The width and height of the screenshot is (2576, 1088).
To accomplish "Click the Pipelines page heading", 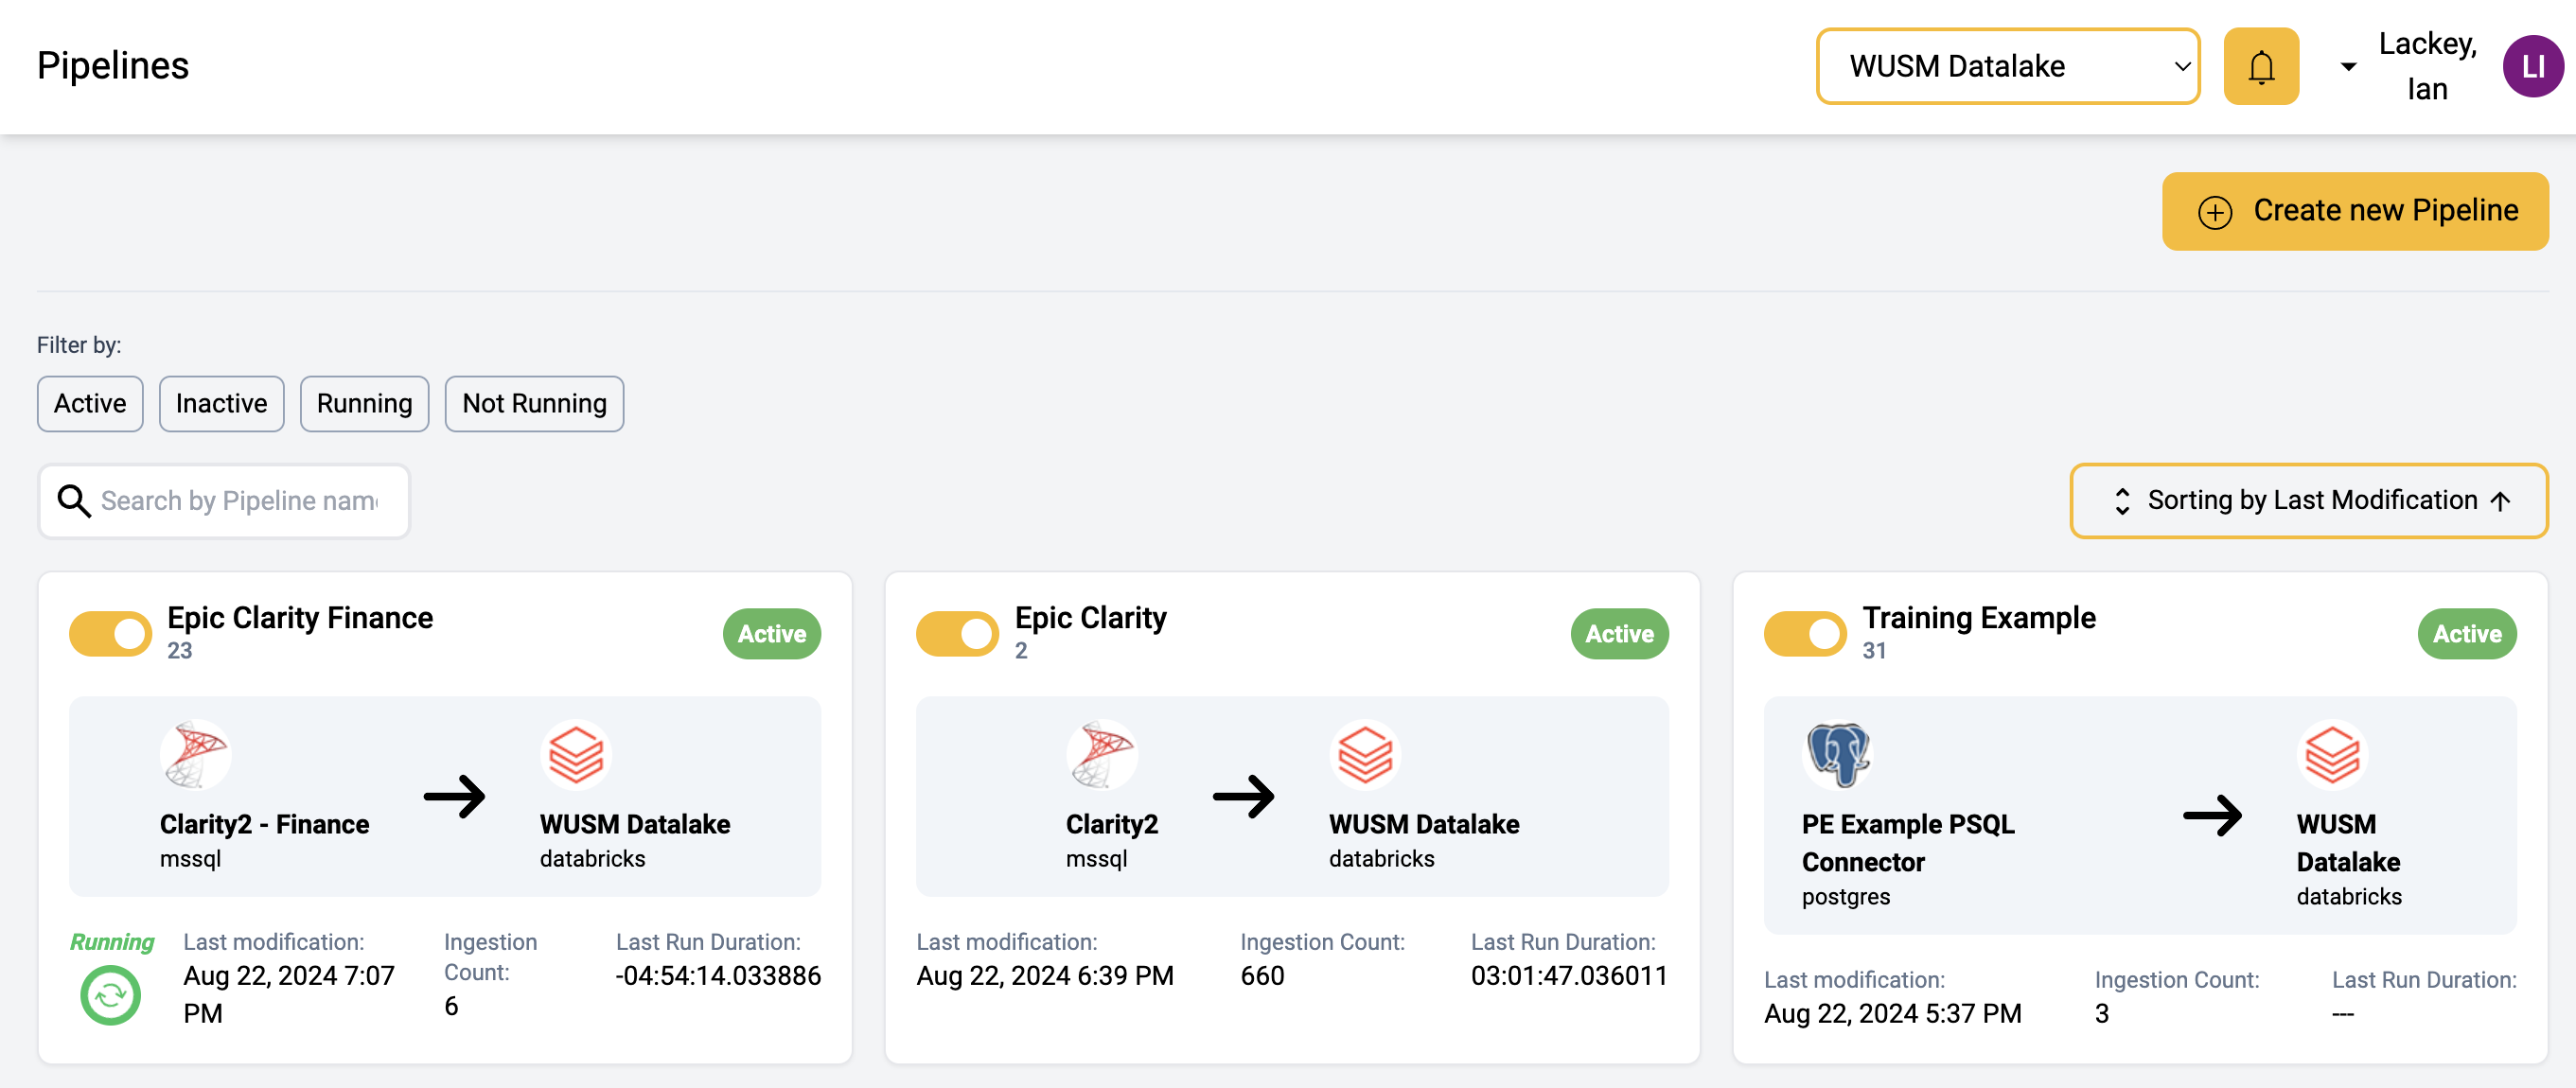I will [113, 66].
